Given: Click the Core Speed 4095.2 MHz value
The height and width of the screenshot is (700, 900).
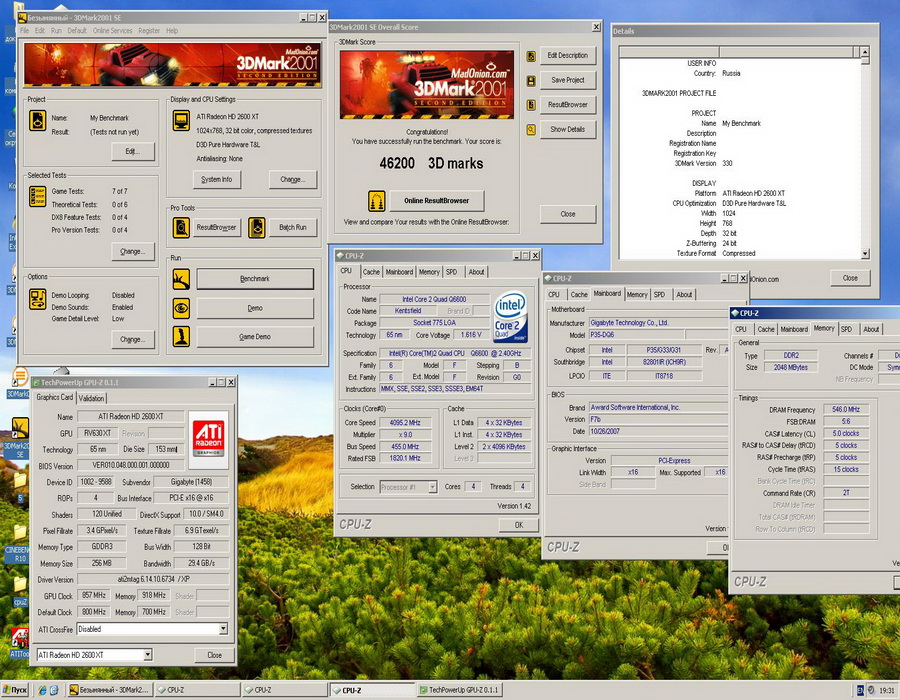Looking at the screenshot, I should (405, 423).
